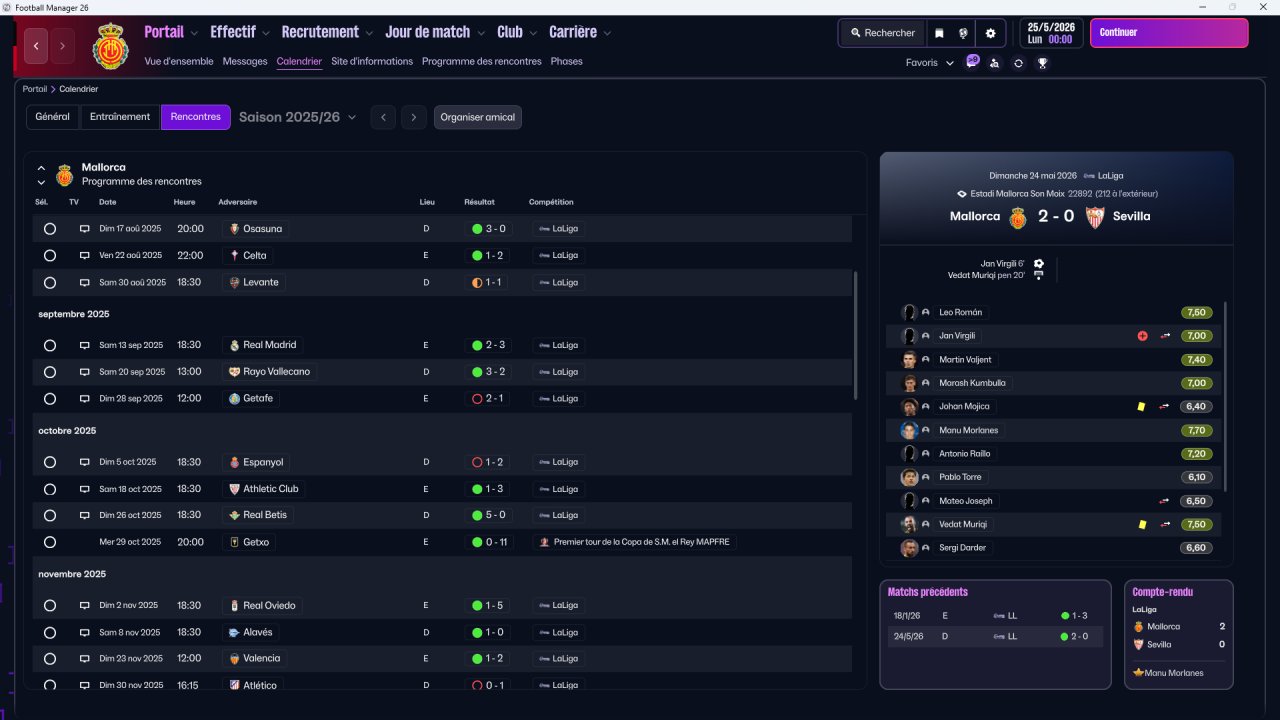
Task: Click the goal ball icon next to Jan Virgili 6'
Action: coord(1039,264)
